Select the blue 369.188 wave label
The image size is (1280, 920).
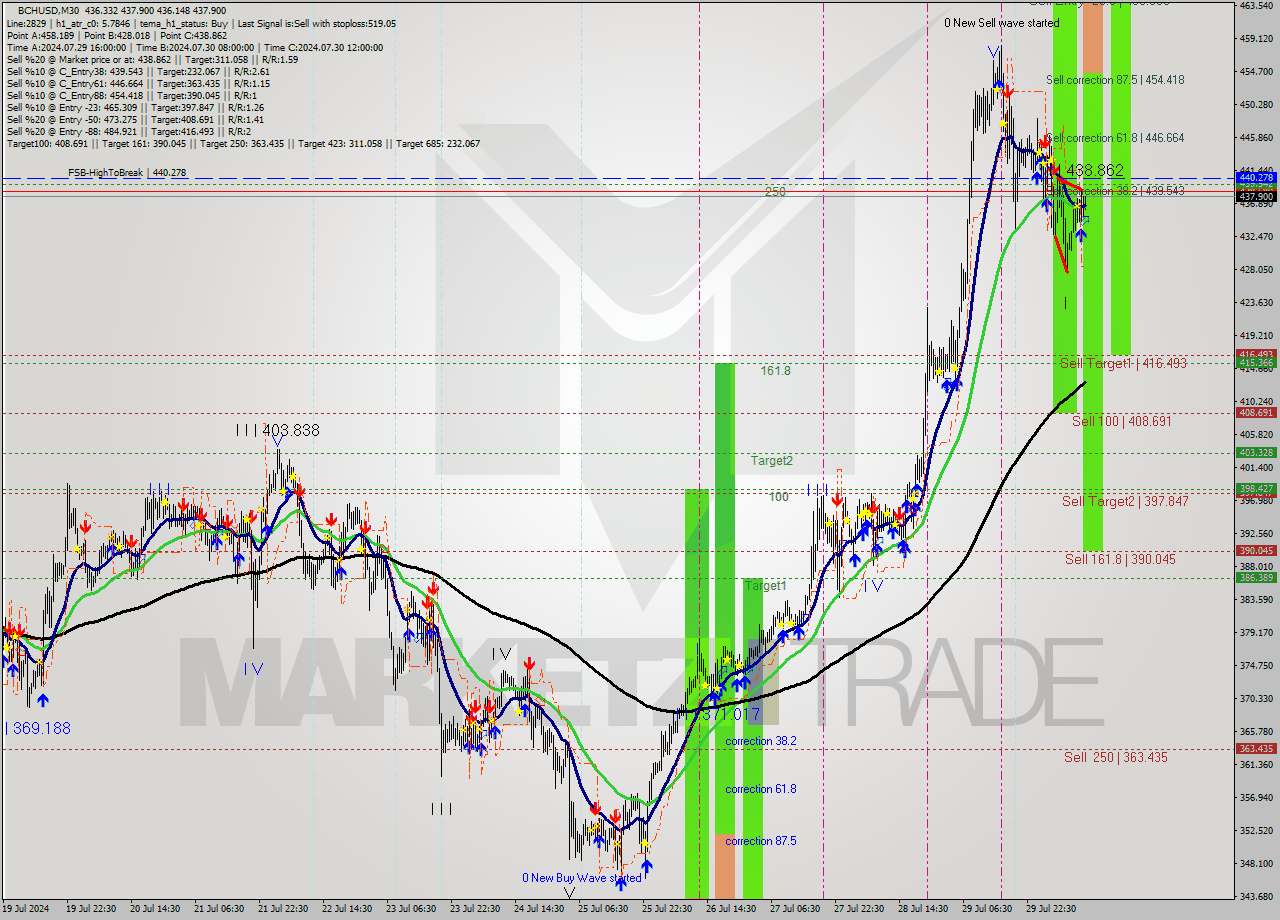38,729
